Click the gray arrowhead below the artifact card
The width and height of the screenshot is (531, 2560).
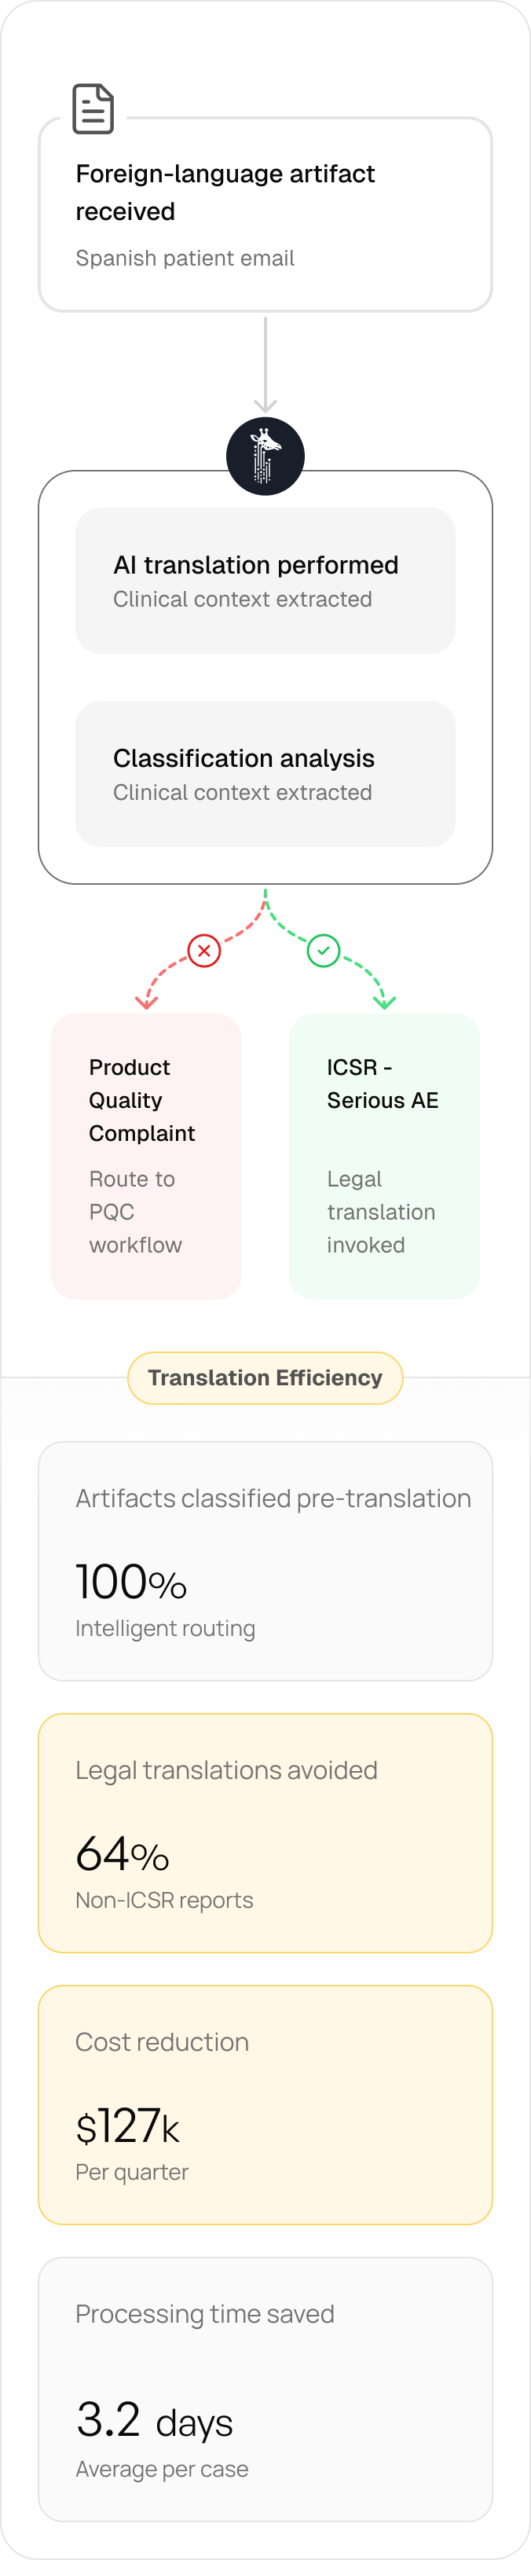(x=265, y=405)
